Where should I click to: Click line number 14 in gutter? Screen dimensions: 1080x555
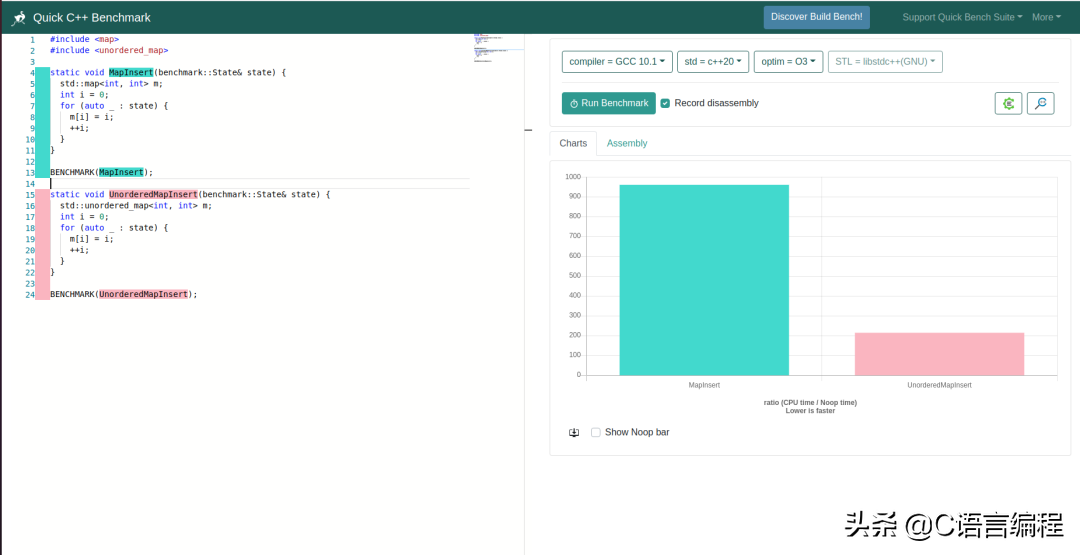point(30,184)
